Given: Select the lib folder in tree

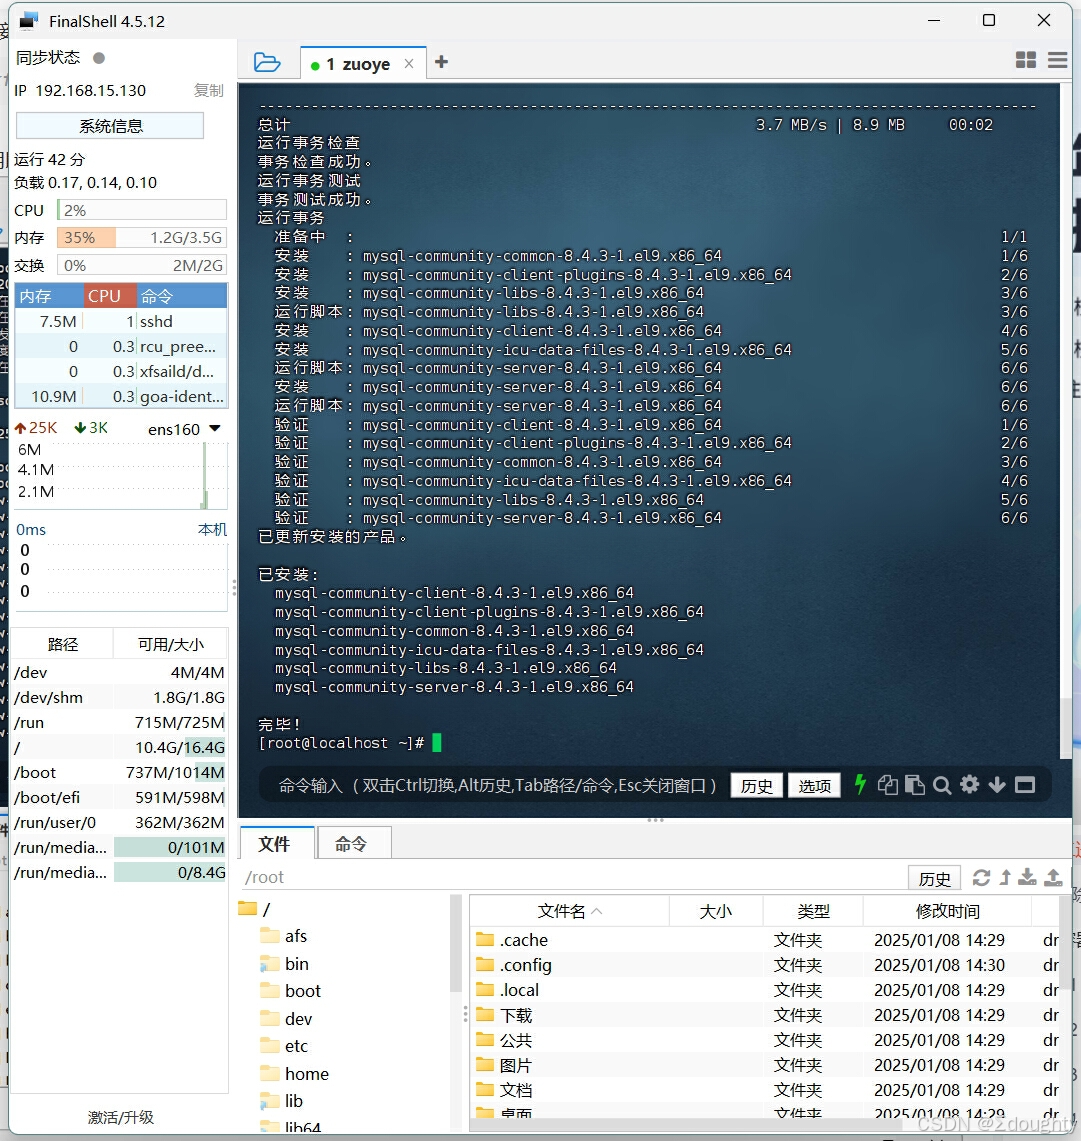Looking at the screenshot, I should tap(282, 1101).
